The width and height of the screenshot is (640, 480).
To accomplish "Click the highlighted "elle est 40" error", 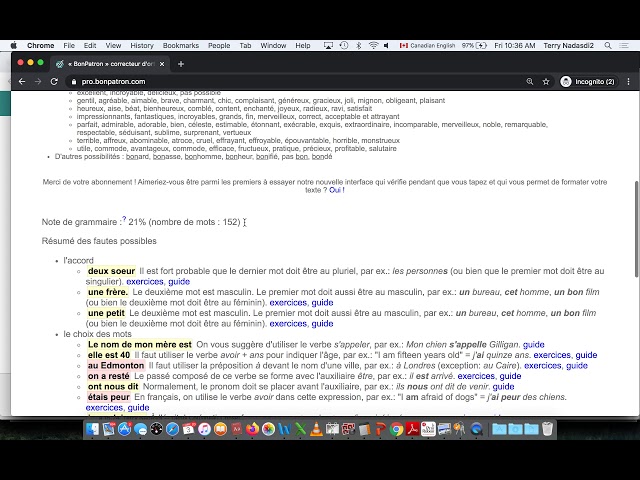I will tap(109, 355).
